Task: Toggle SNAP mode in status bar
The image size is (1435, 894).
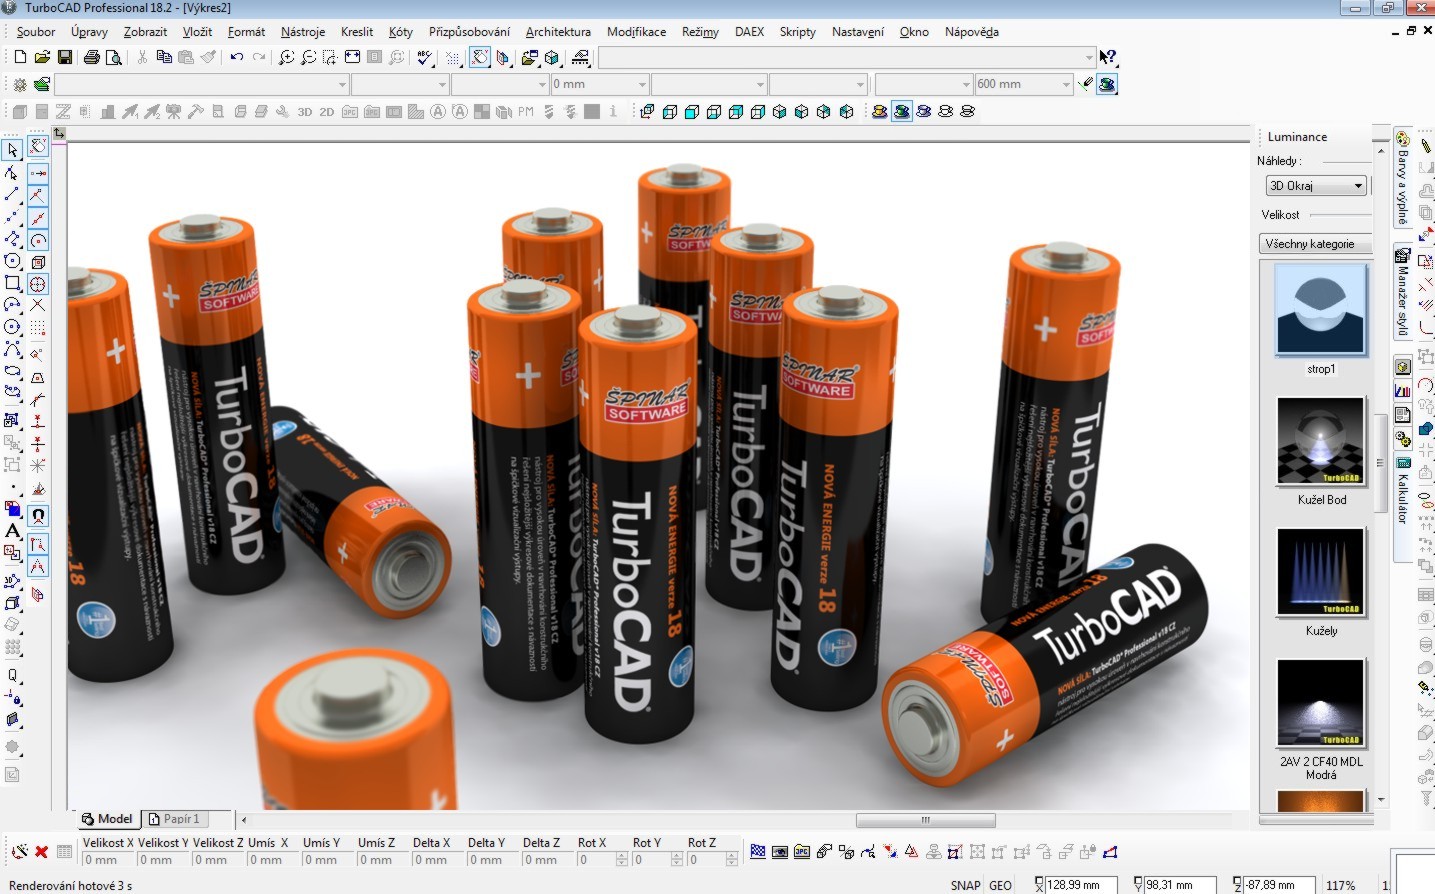Action: click(966, 885)
